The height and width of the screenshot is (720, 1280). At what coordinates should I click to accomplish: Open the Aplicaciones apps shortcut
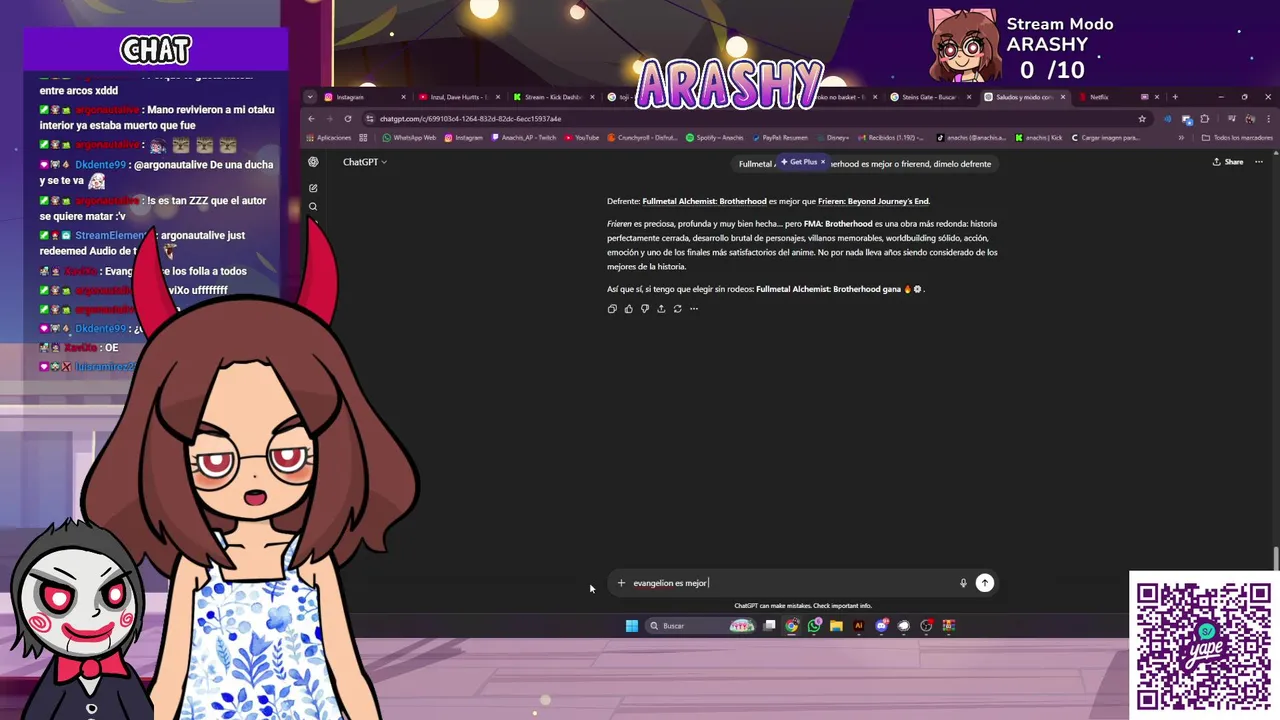[x=330, y=137]
